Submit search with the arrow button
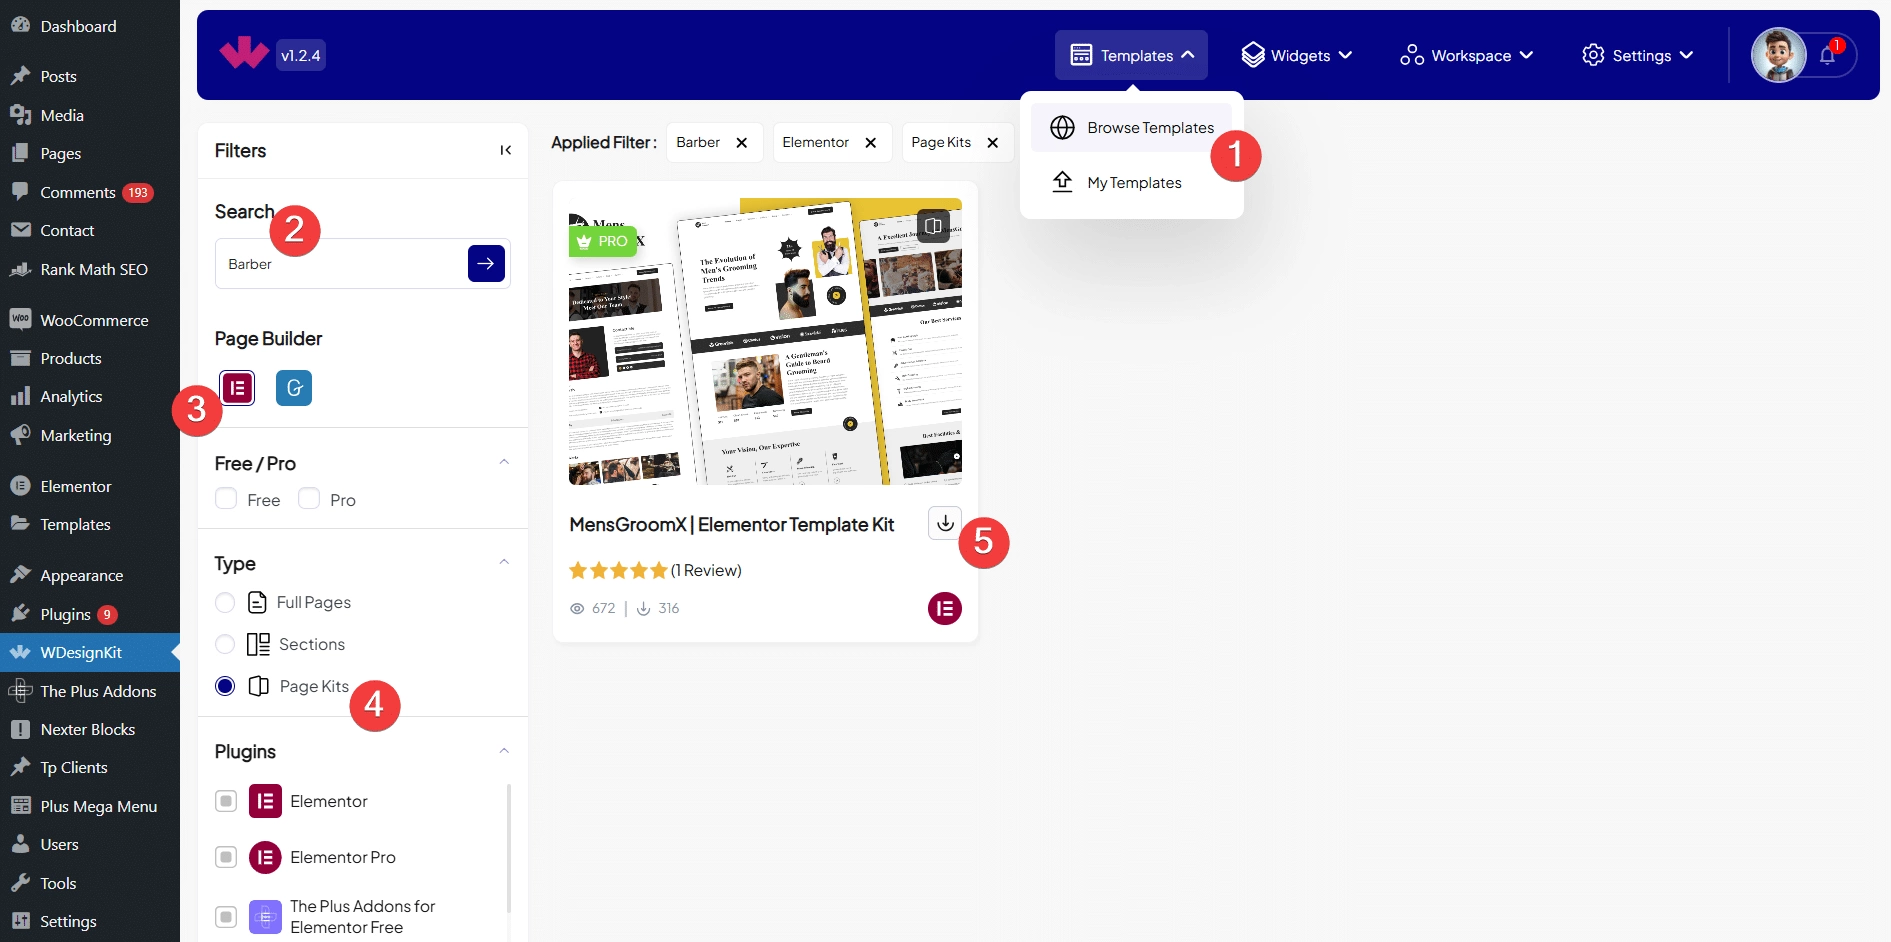This screenshot has height=942, width=1891. click(x=486, y=264)
